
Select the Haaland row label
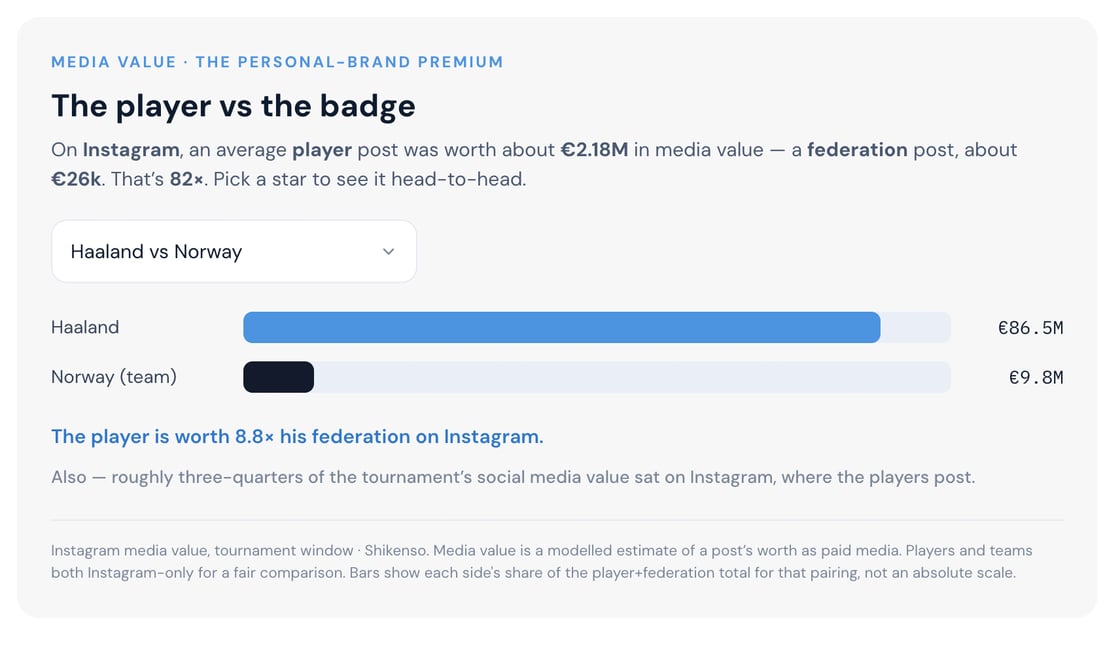click(x=85, y=327)
